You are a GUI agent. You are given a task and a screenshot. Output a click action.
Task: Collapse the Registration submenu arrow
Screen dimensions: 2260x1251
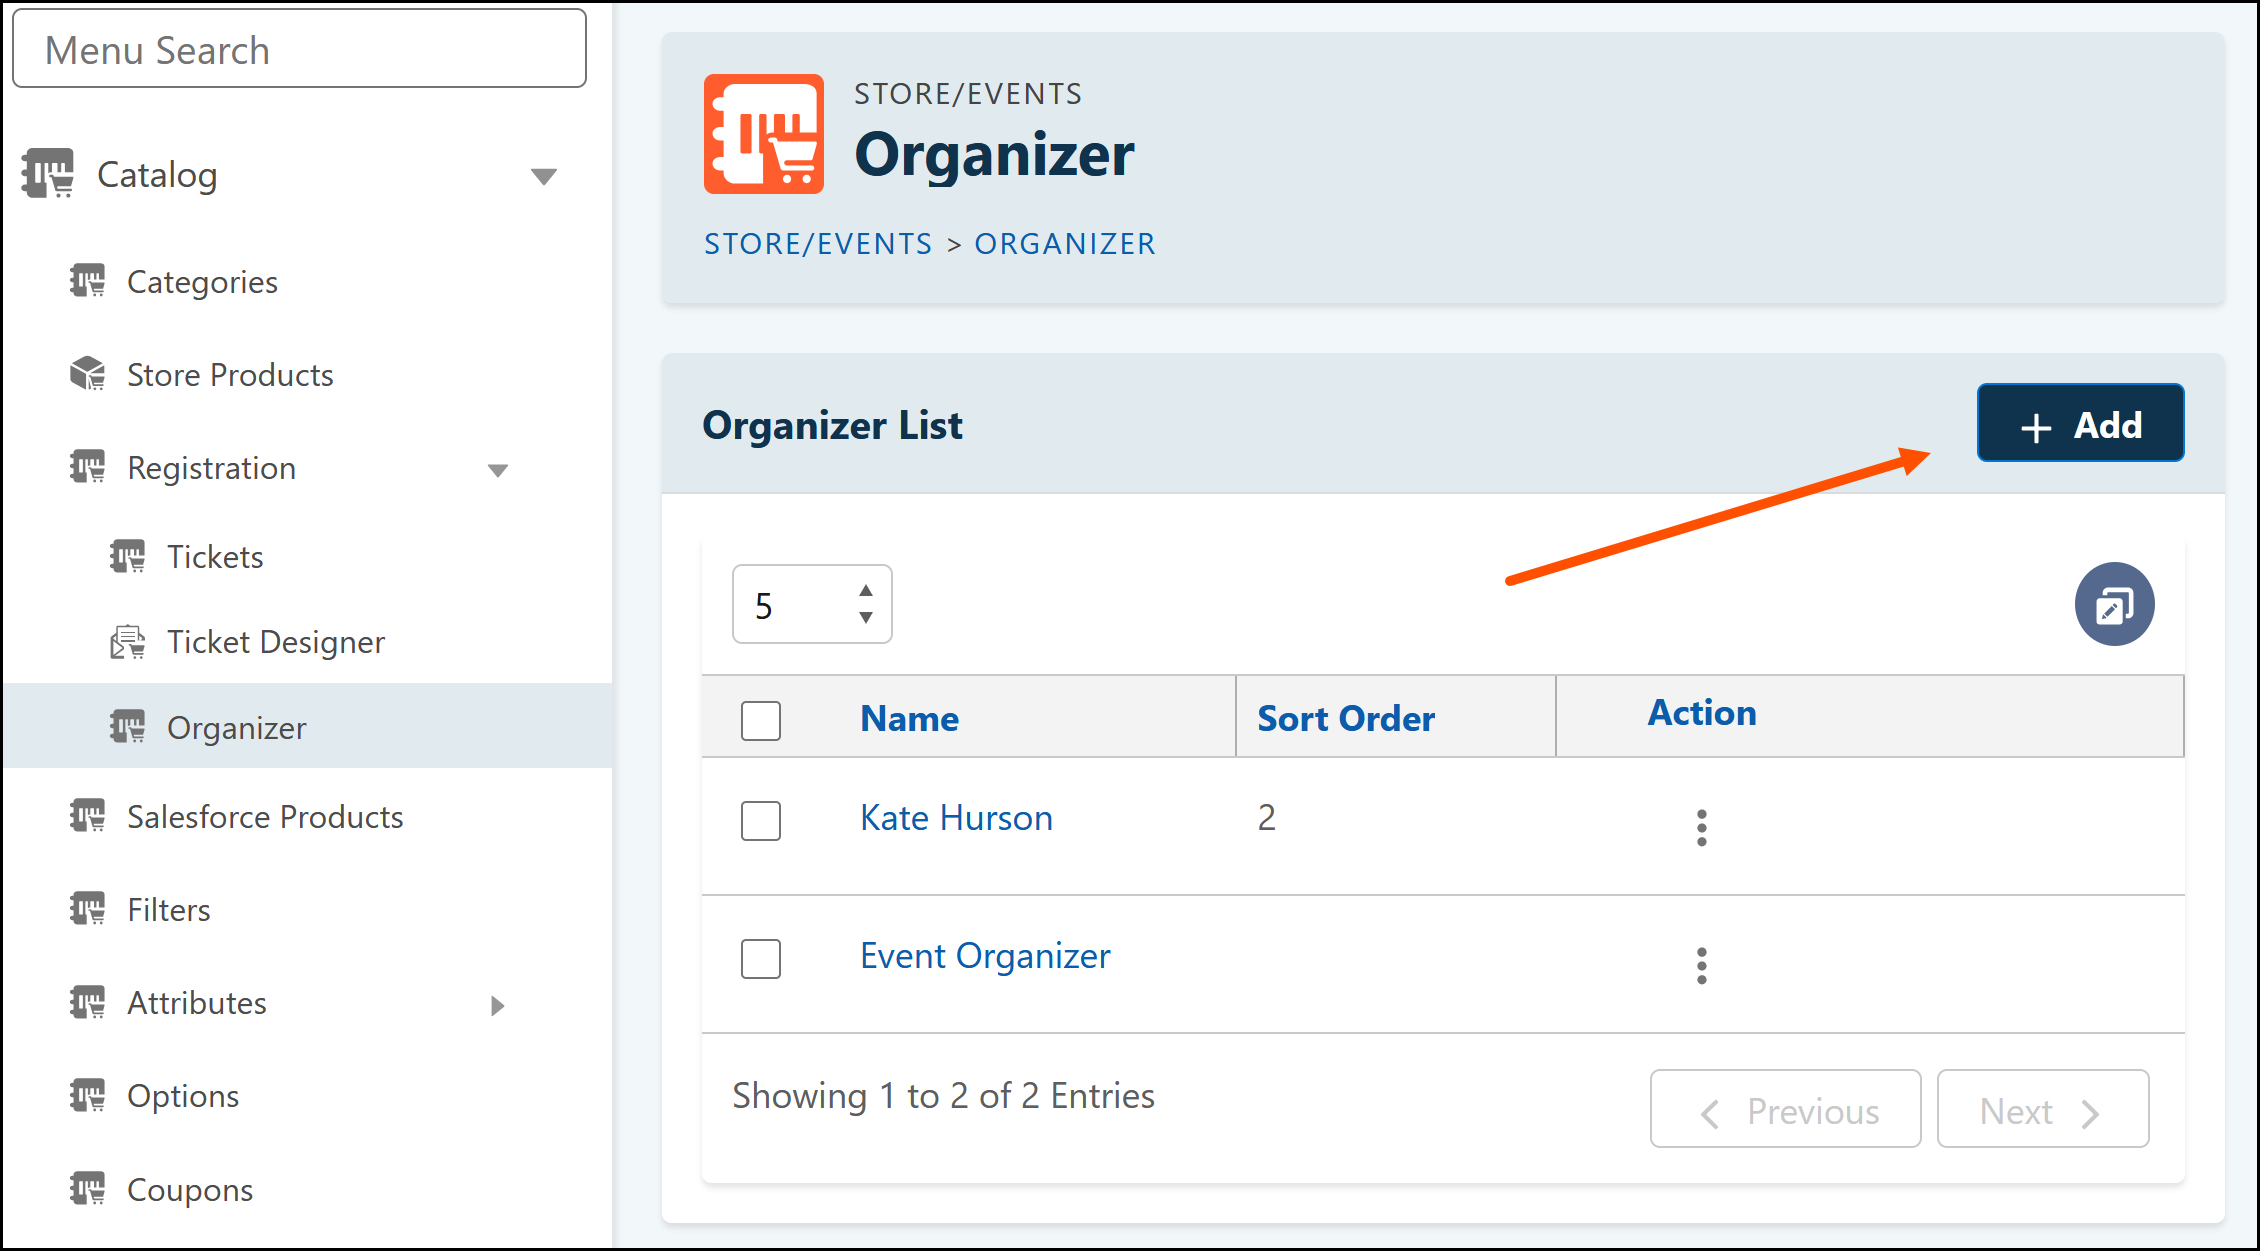pos(498,470)
